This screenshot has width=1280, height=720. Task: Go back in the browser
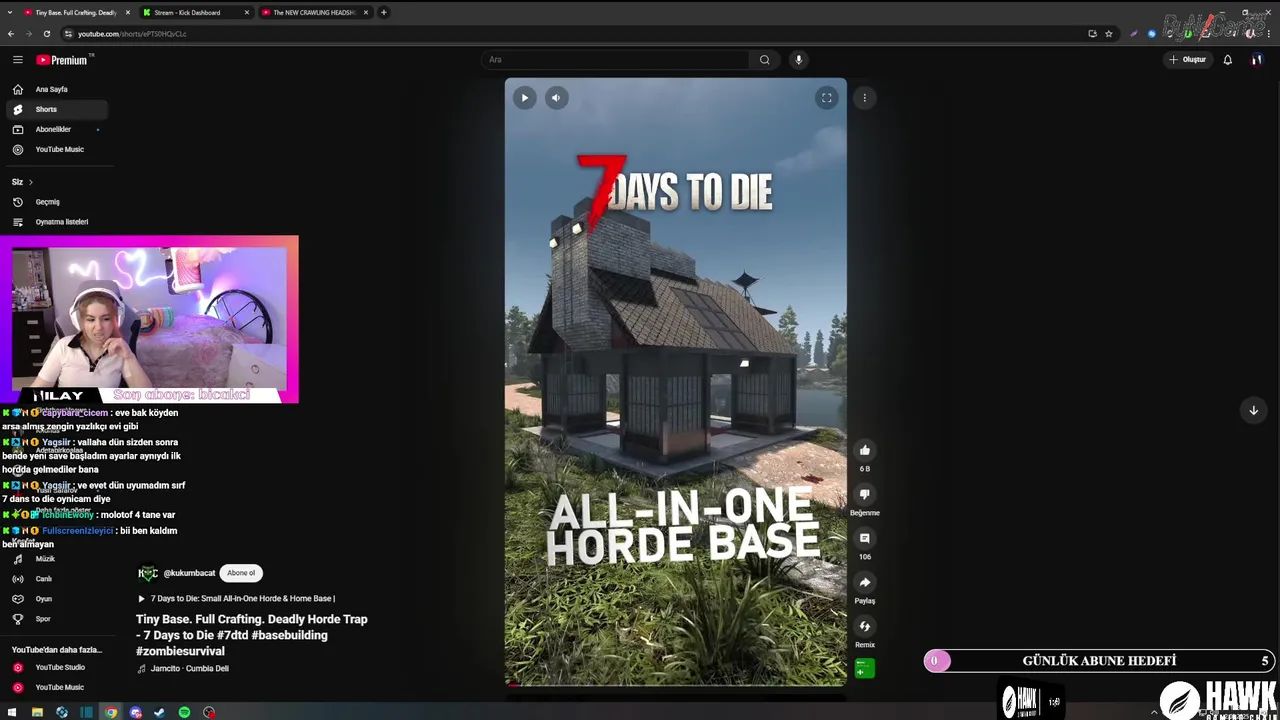[x=11, y=34]
